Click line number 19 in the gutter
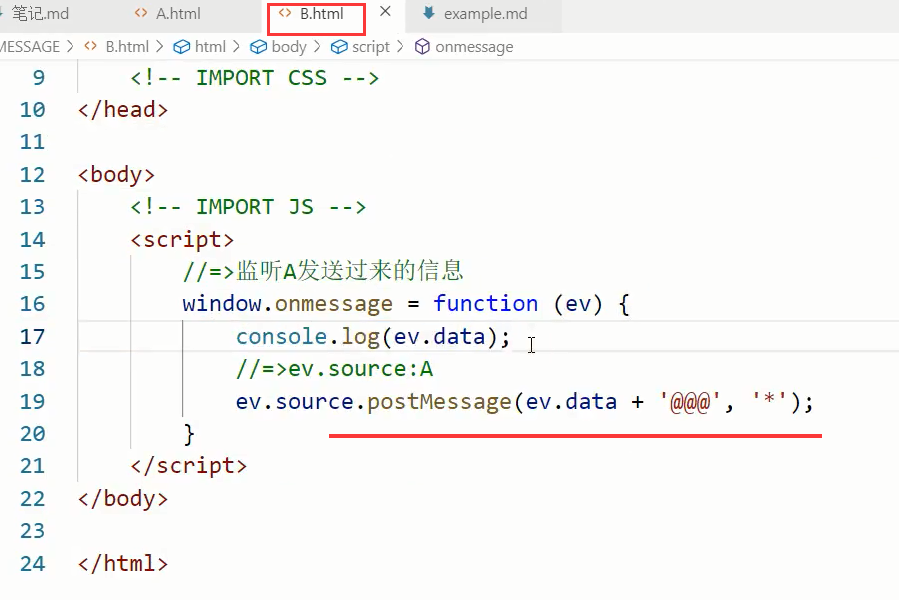This screenshot has width=899, height=600. 32,401
